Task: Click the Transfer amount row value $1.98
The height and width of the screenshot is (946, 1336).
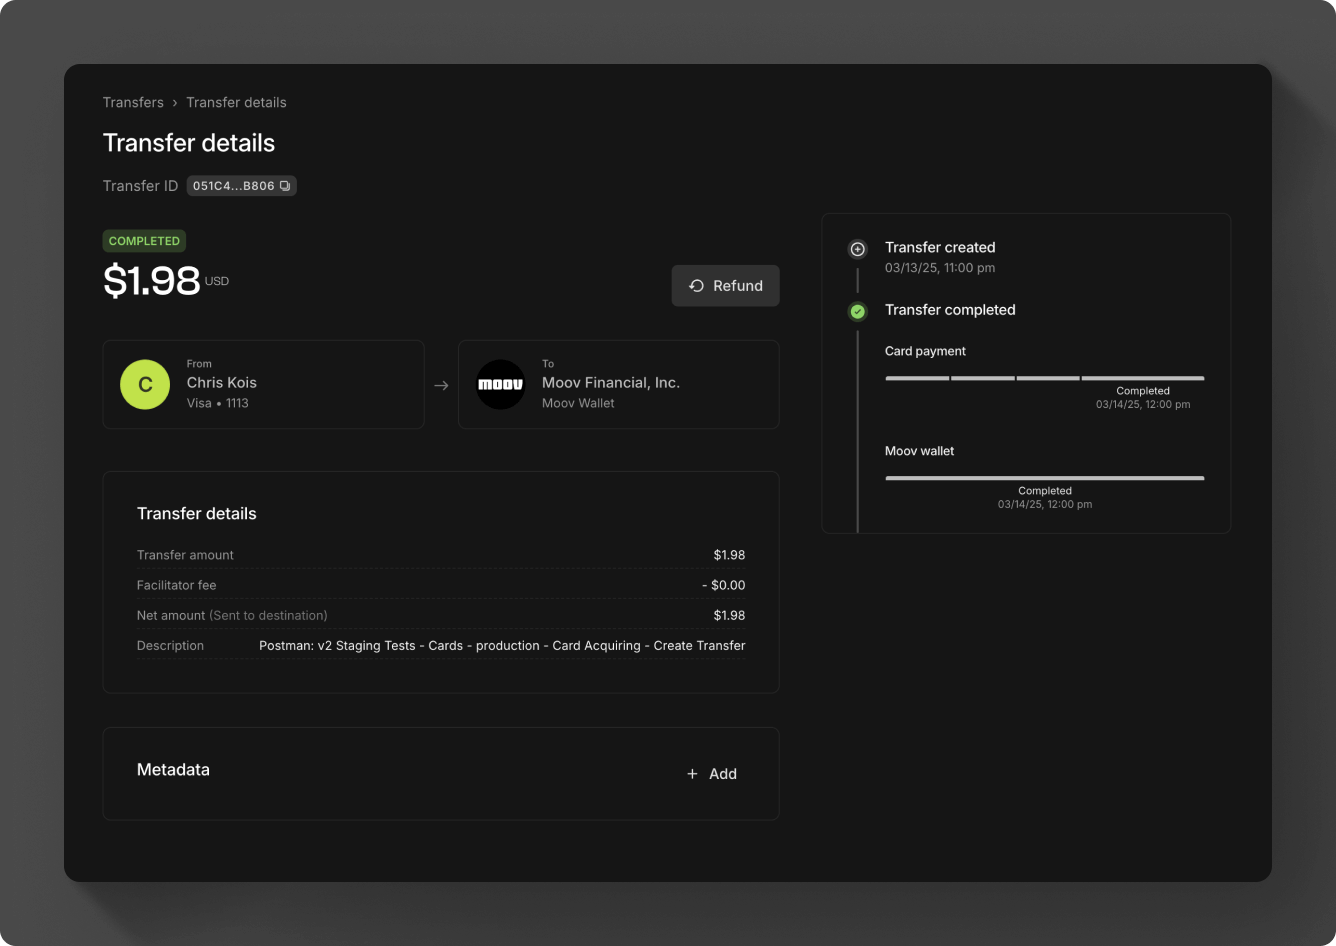Action: coord(729,555)
